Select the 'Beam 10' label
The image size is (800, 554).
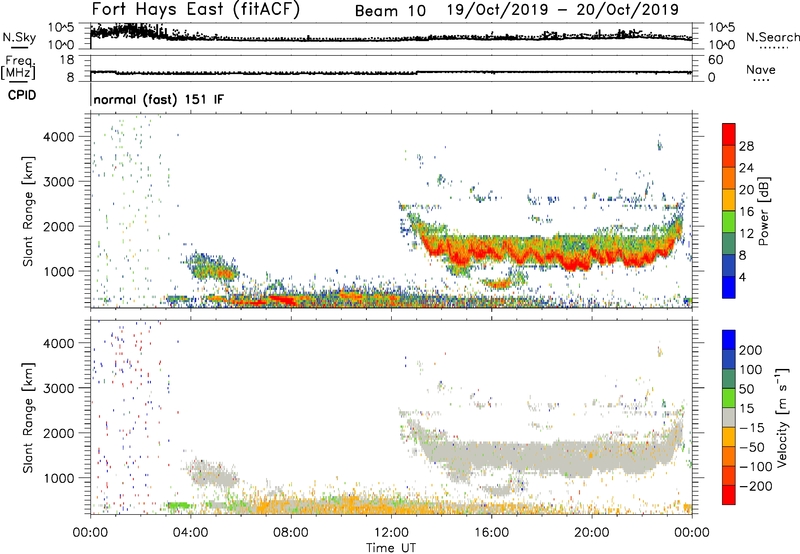point(390,11)
